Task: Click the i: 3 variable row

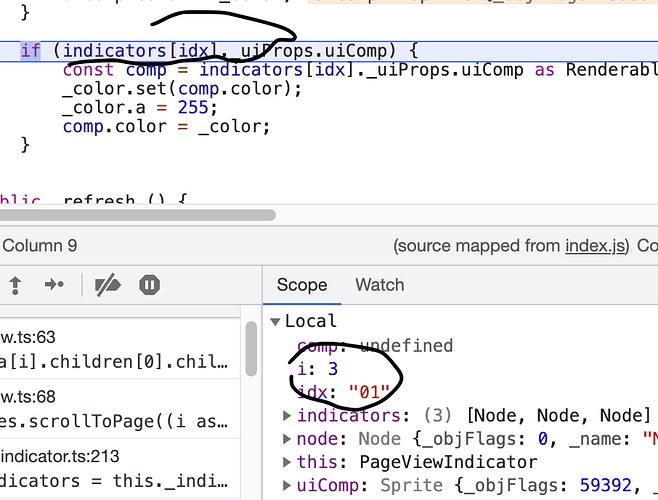Action: [317, 369]
